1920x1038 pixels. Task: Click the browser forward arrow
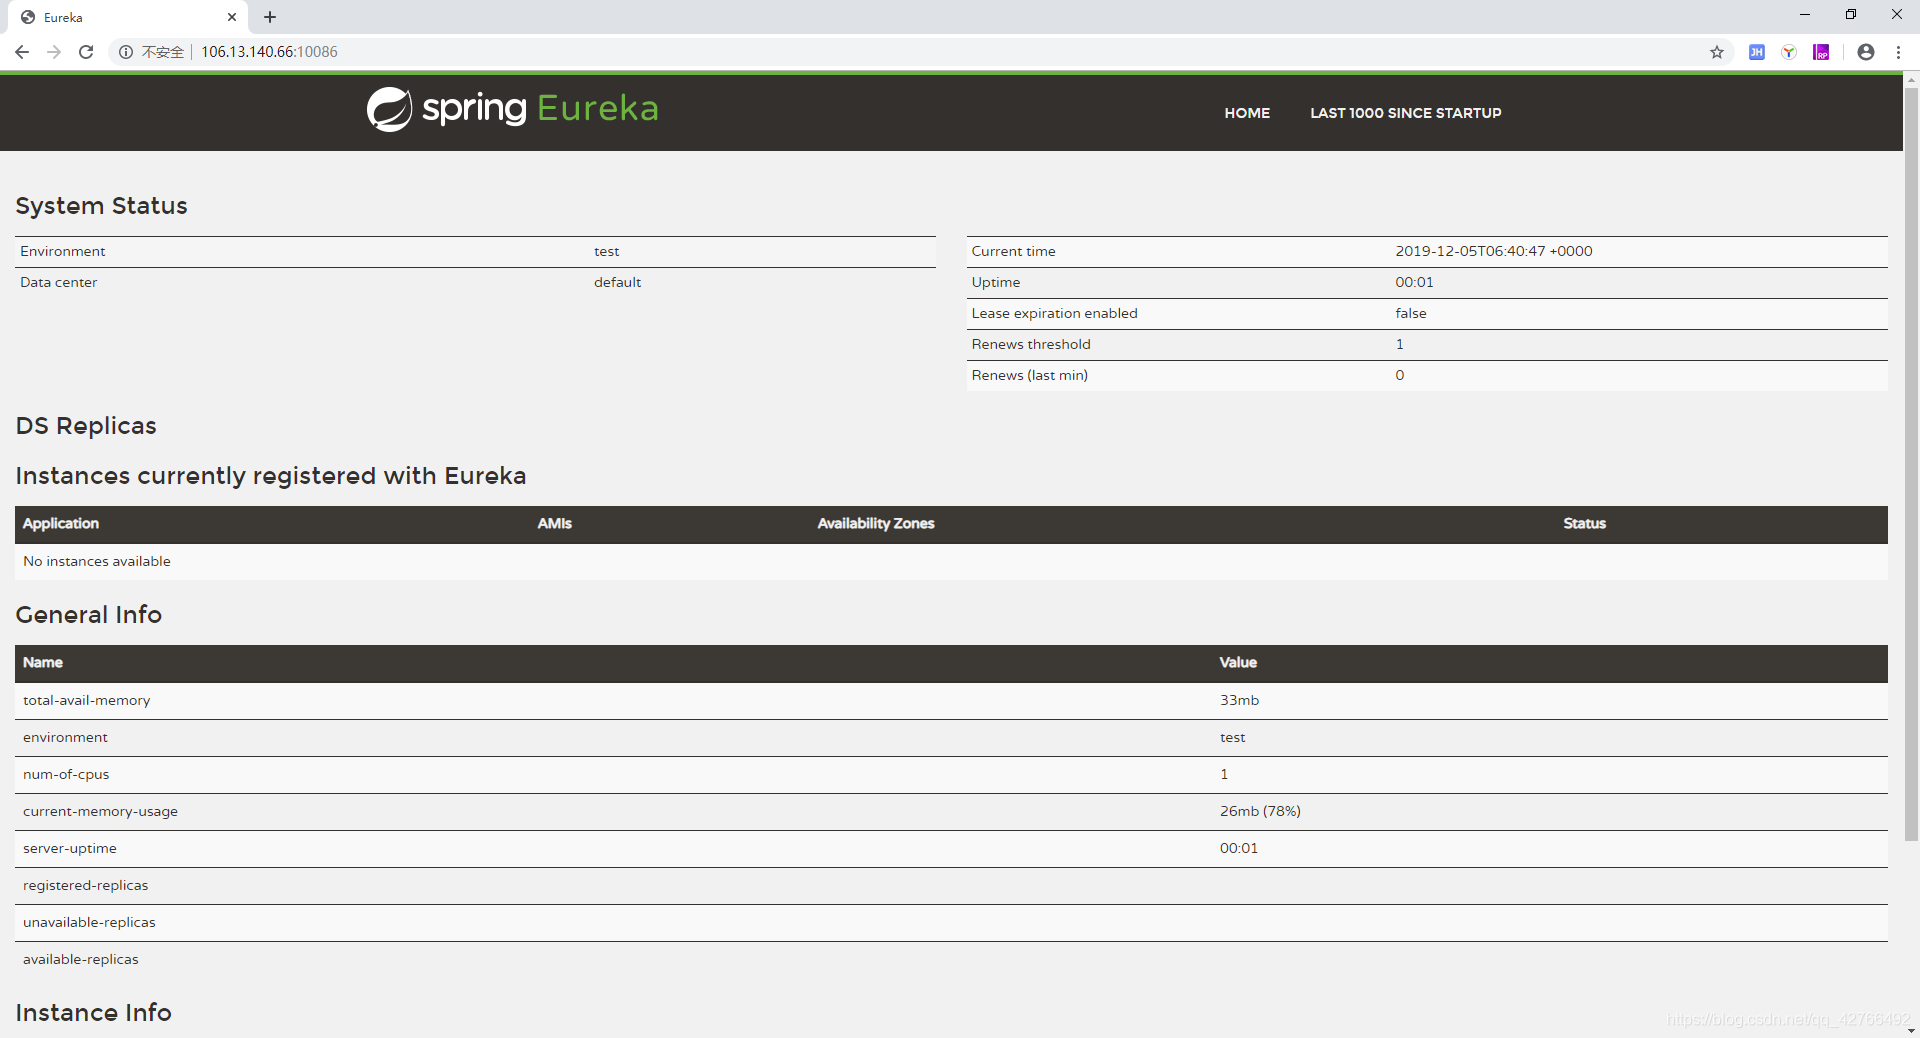click(54, 52)
